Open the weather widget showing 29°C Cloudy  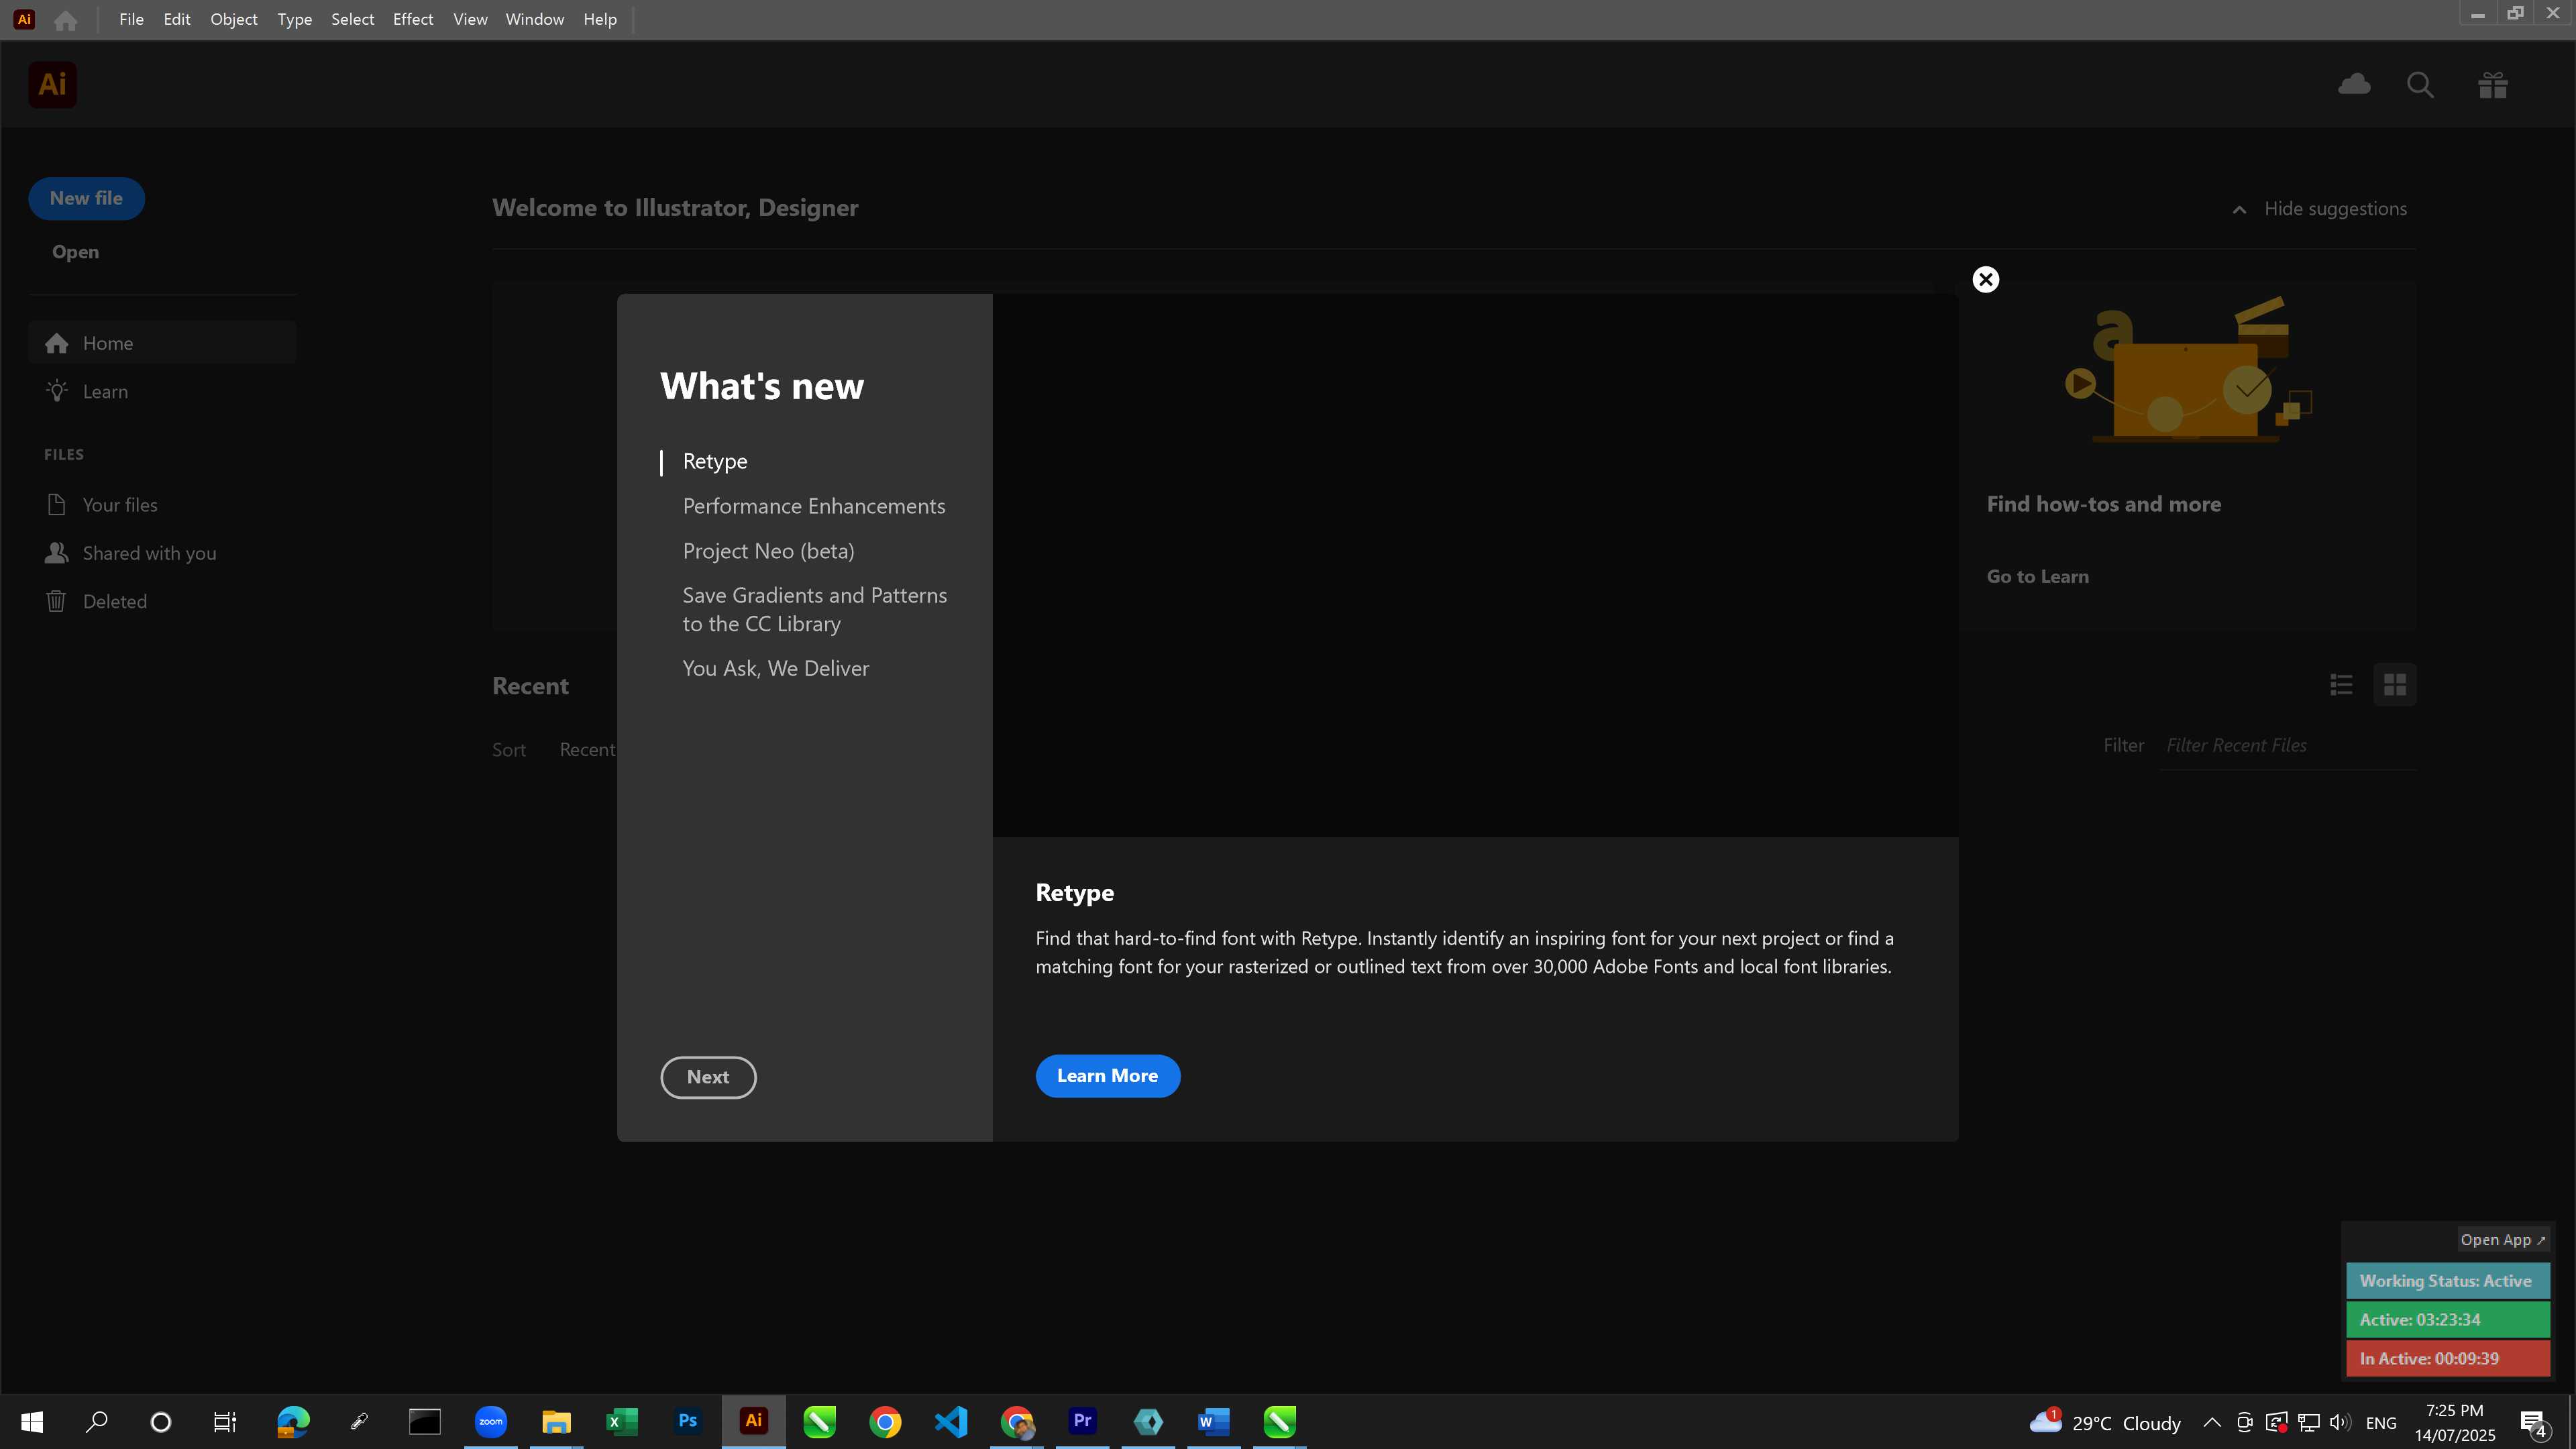2105,1422
